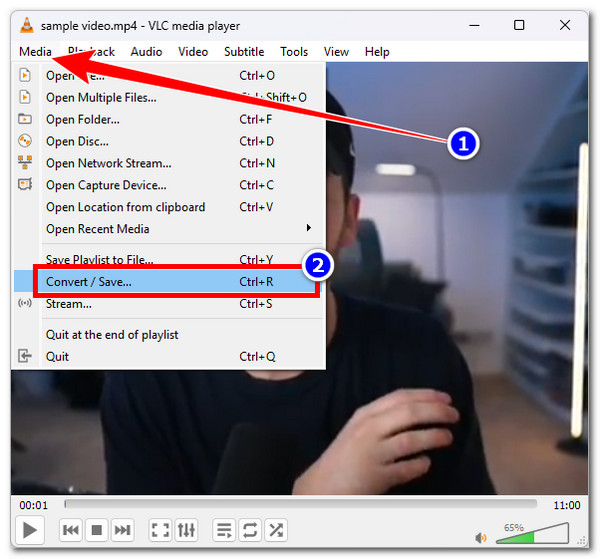Minimize the VLC window

tap(474, 25)
